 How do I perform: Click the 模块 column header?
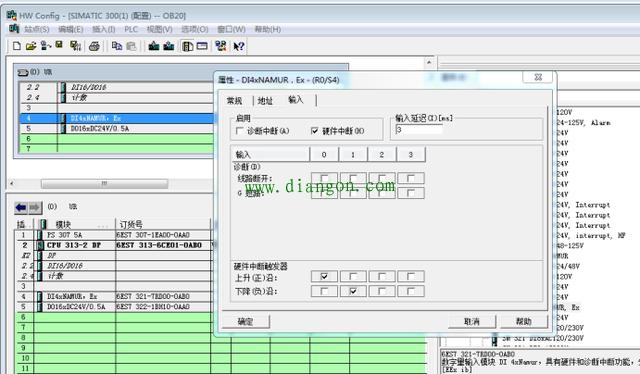click(x=76, y=224)
